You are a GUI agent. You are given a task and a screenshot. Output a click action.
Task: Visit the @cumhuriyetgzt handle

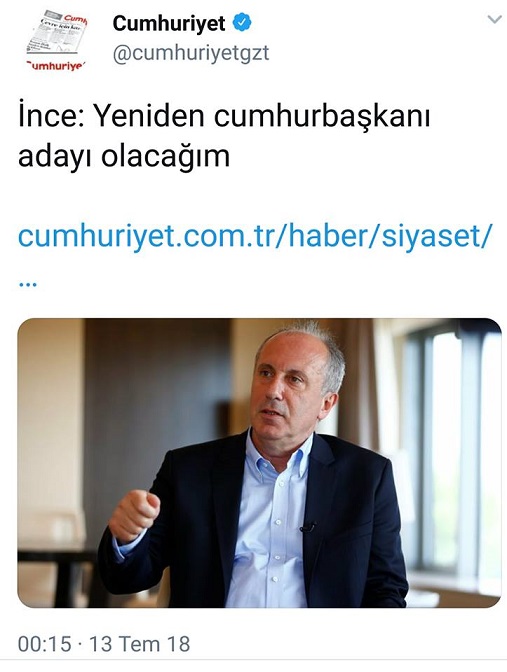tap(191, 53)
